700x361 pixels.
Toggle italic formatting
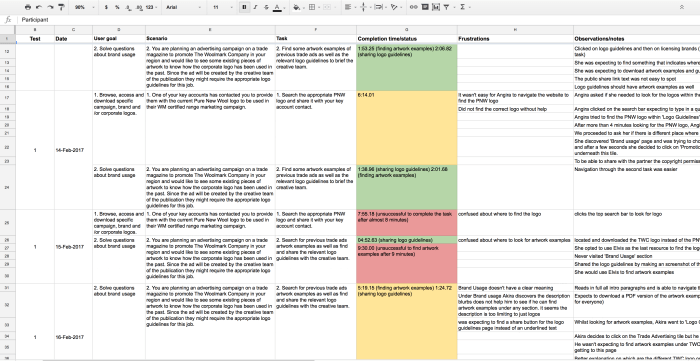(x=255, y=7)
